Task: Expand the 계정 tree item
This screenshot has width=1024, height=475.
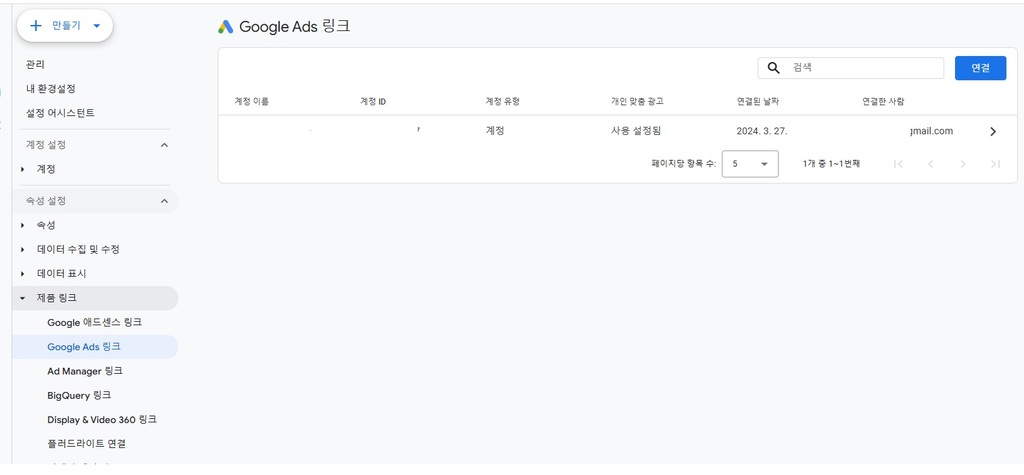Action: (23, 169)
